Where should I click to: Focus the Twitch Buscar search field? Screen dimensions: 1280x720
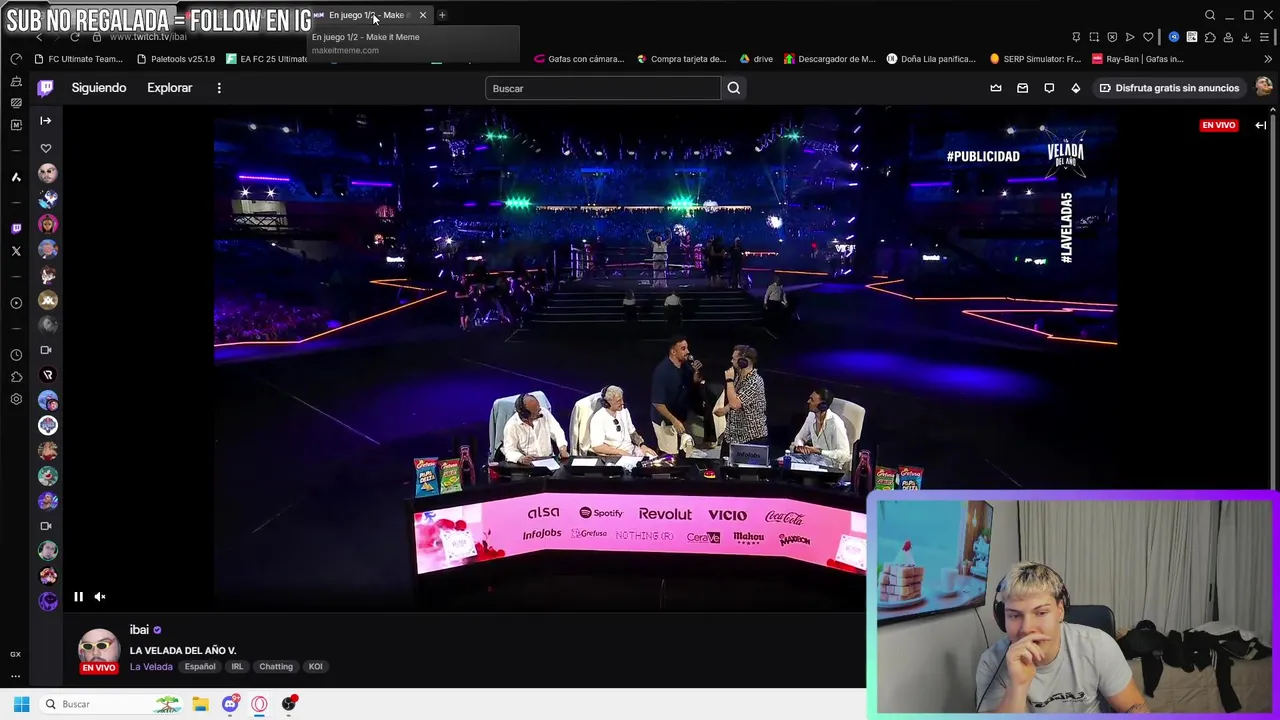click(603, 88)
